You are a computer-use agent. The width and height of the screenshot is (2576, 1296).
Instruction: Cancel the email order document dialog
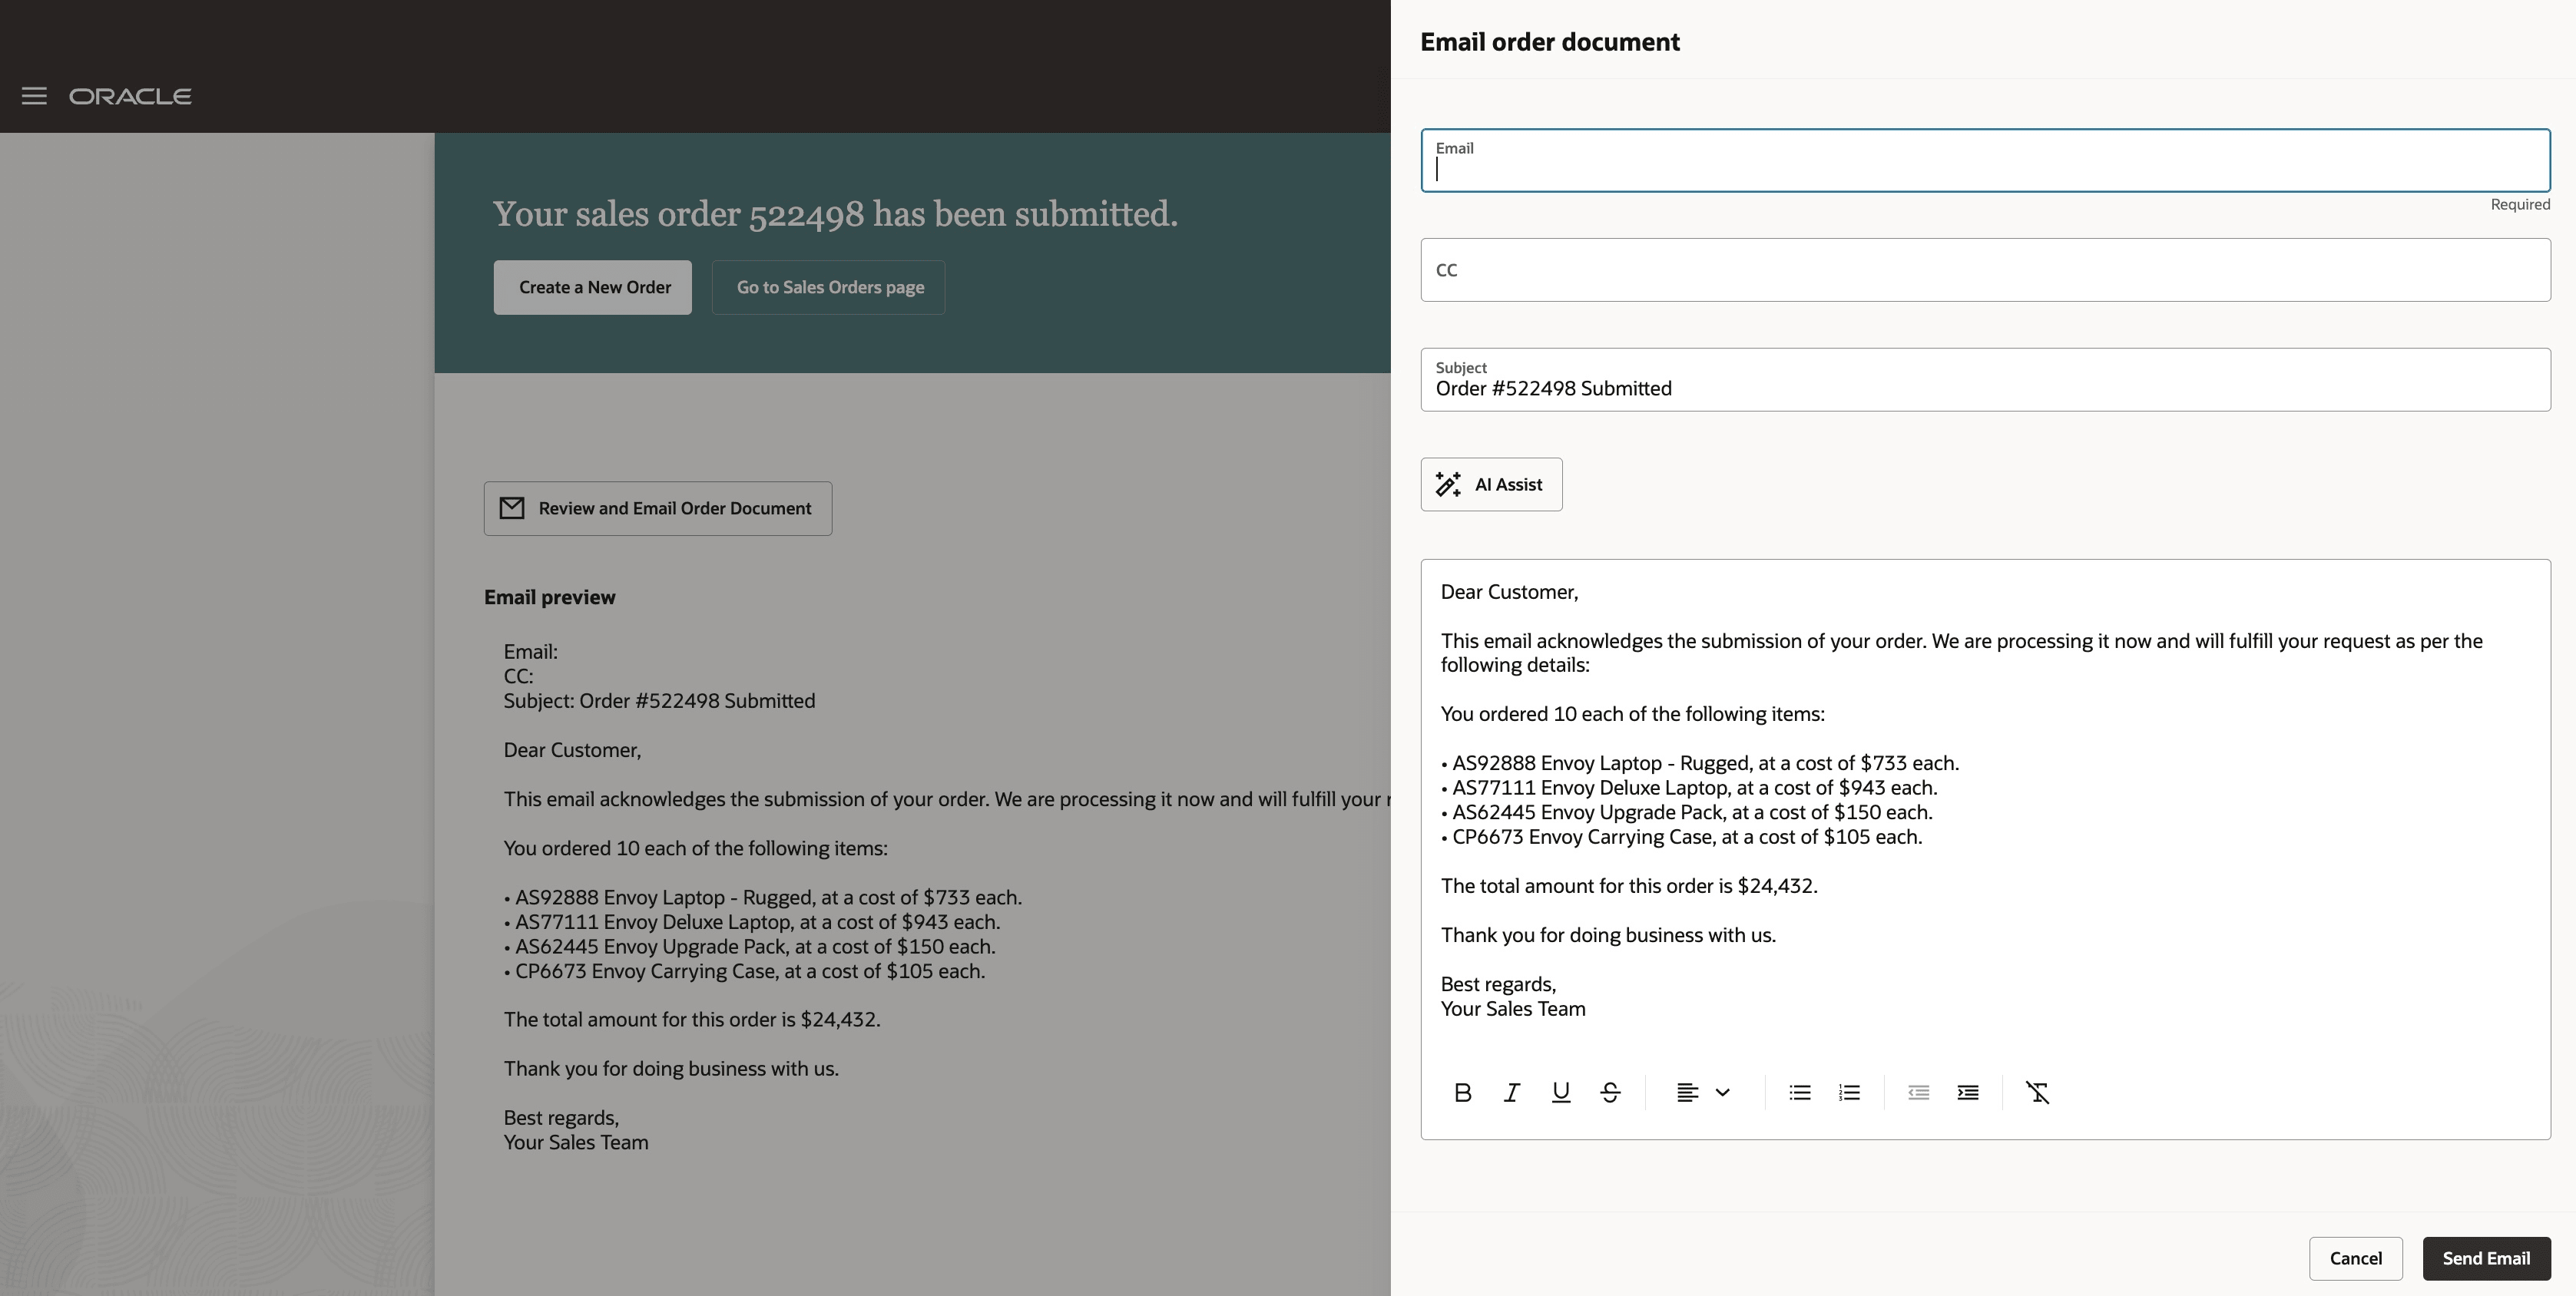click(x=2355, y=1258)
